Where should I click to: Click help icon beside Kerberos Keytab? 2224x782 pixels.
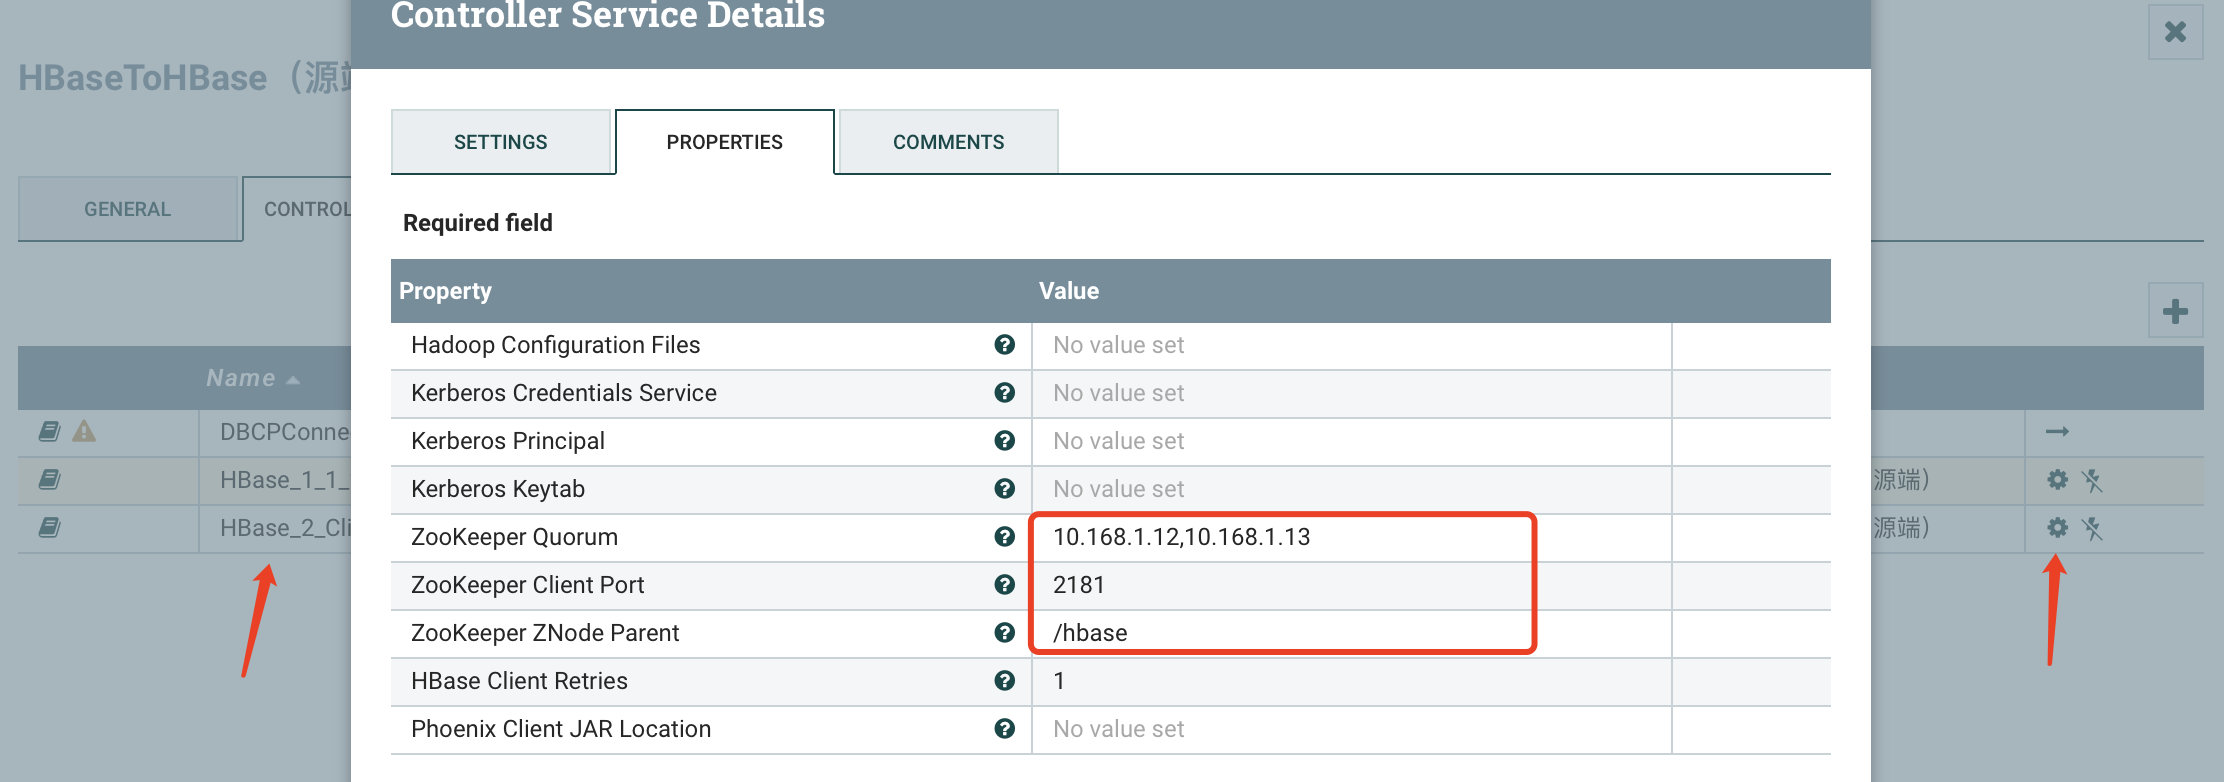pos(1005,489)
